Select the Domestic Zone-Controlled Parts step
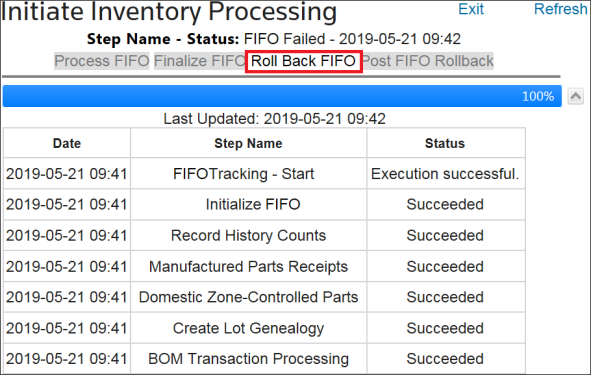This screenshot has height=375, width=591. pyautogui.click(x=248, y=297)
